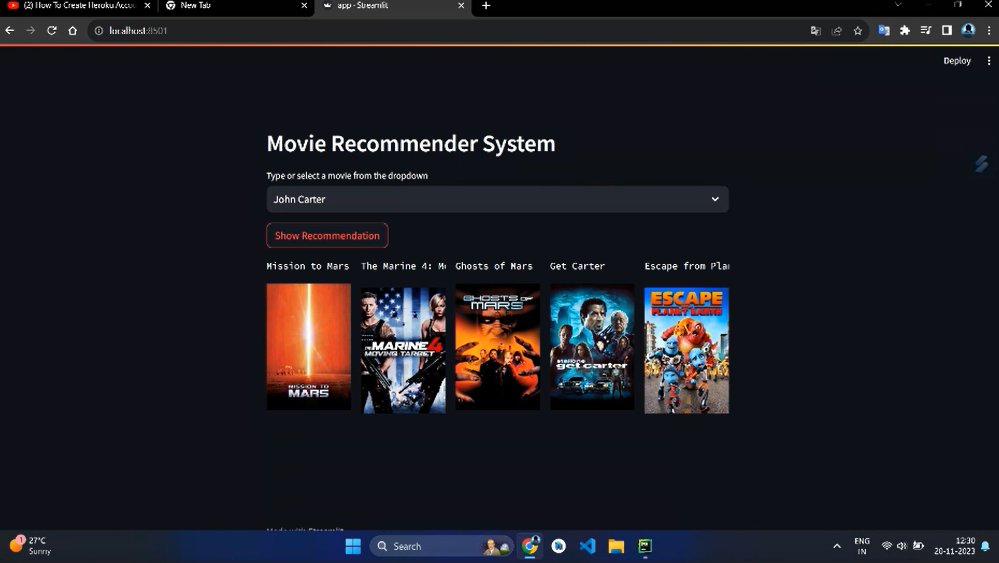Switch to the How To Create Heroku tab

[78, 6]
